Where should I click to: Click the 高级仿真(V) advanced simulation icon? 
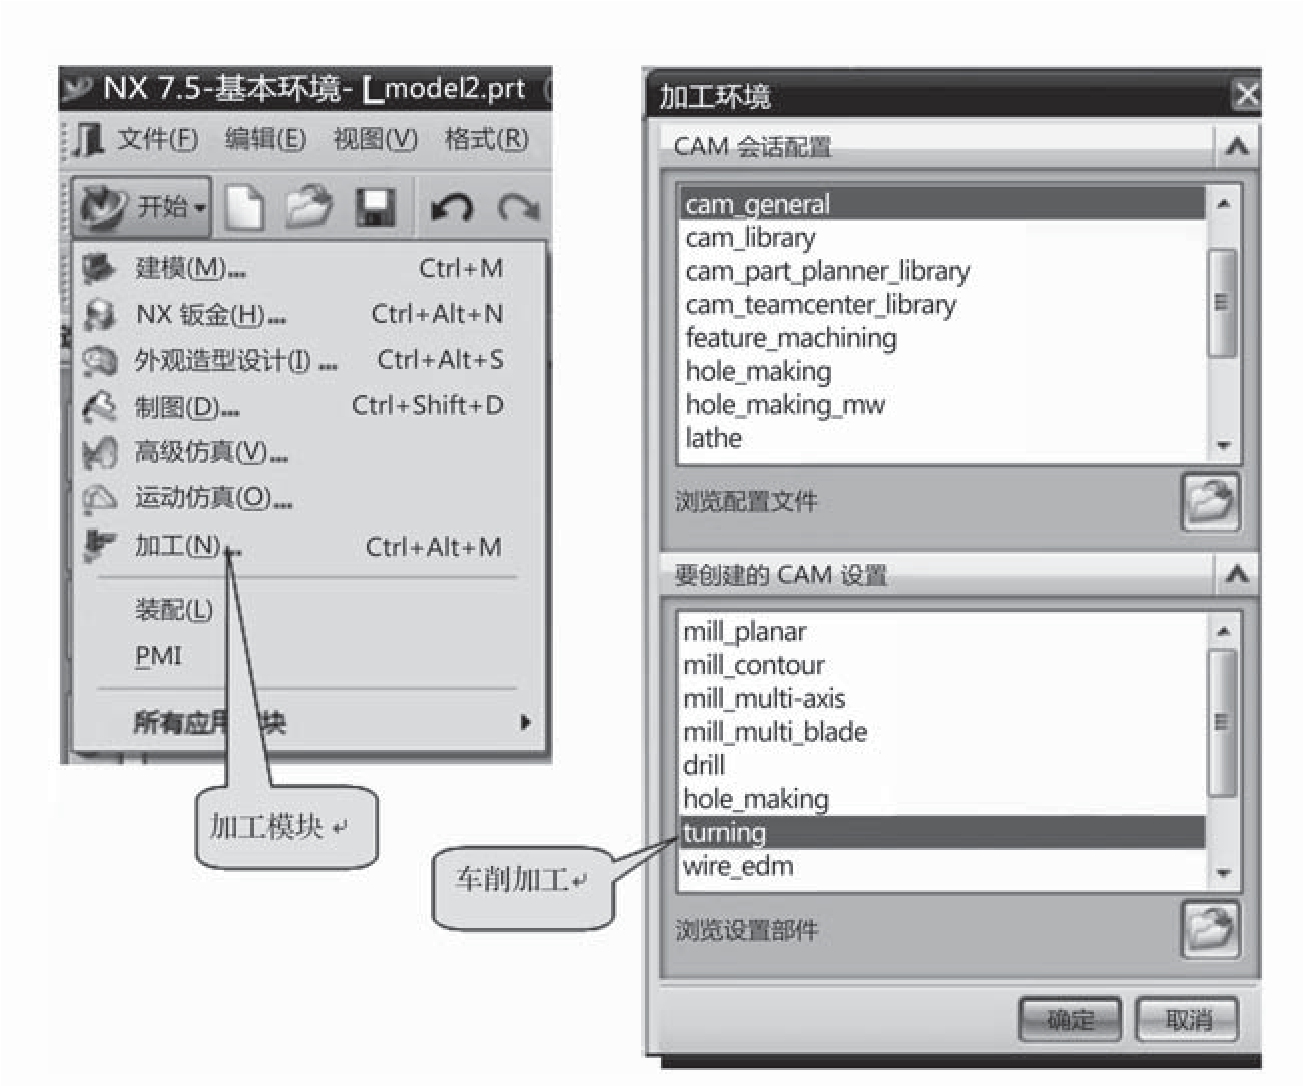(99, 453)
